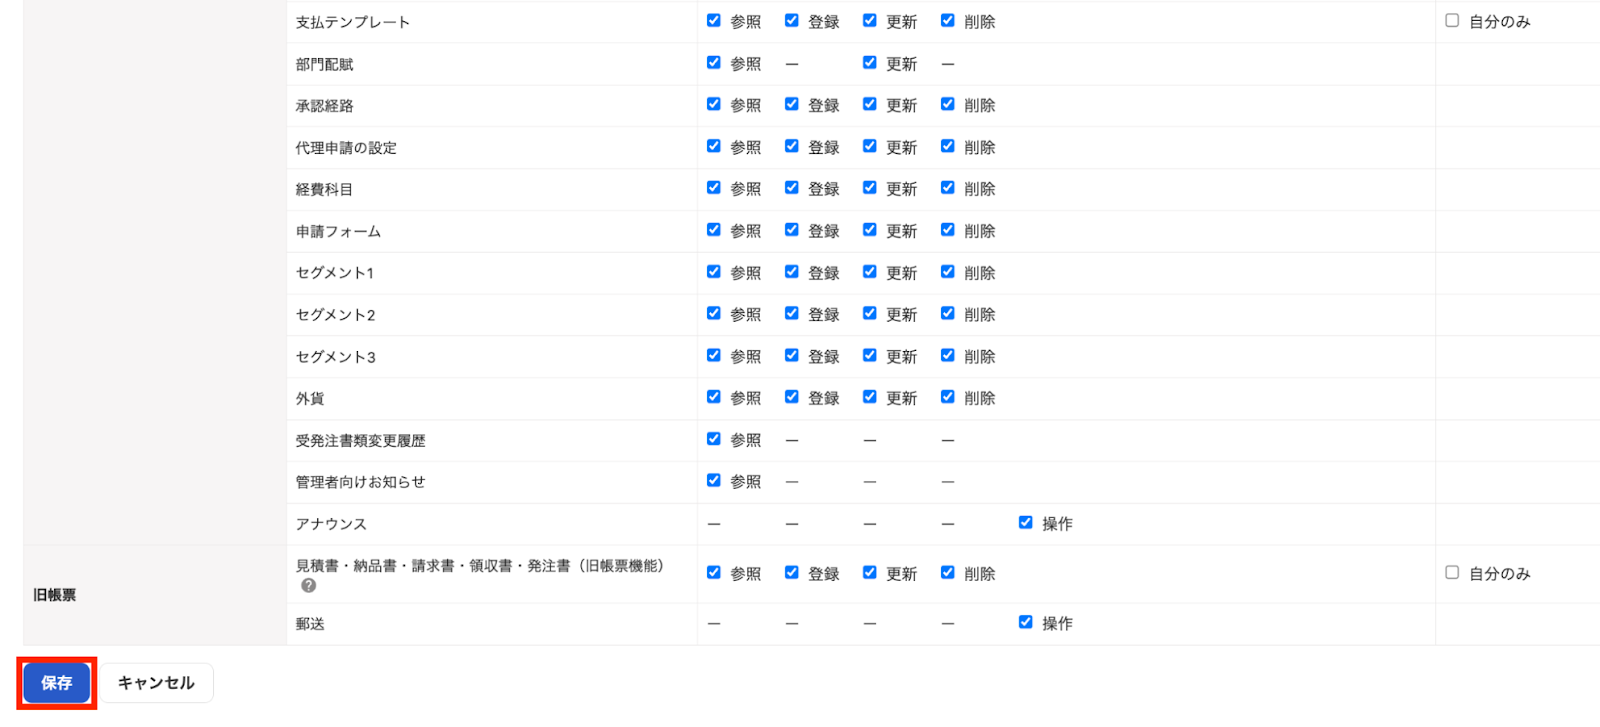Toggle 削除 checkbox for 承認経路
Image resolution: width=1600 pixels, height=727 pixels.
tap(948, 104)
